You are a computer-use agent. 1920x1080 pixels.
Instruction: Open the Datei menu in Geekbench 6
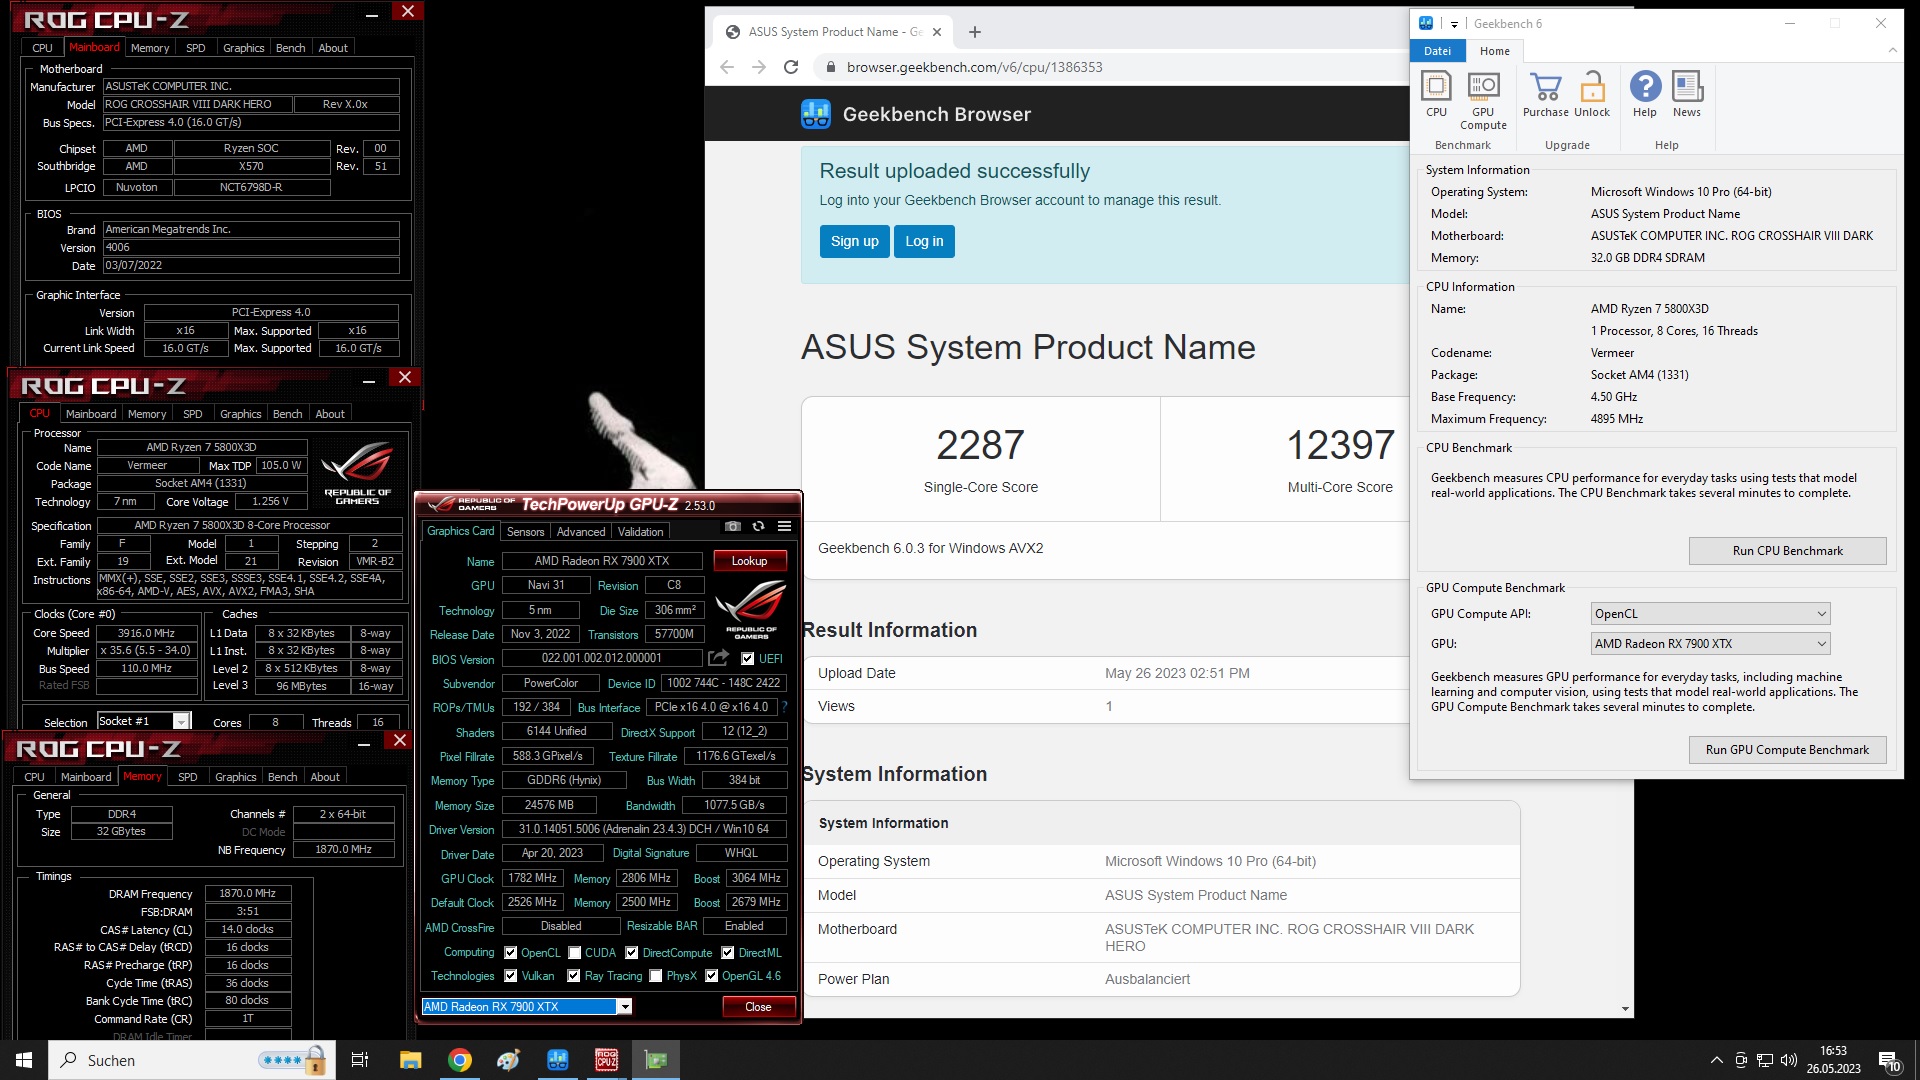1437,51
